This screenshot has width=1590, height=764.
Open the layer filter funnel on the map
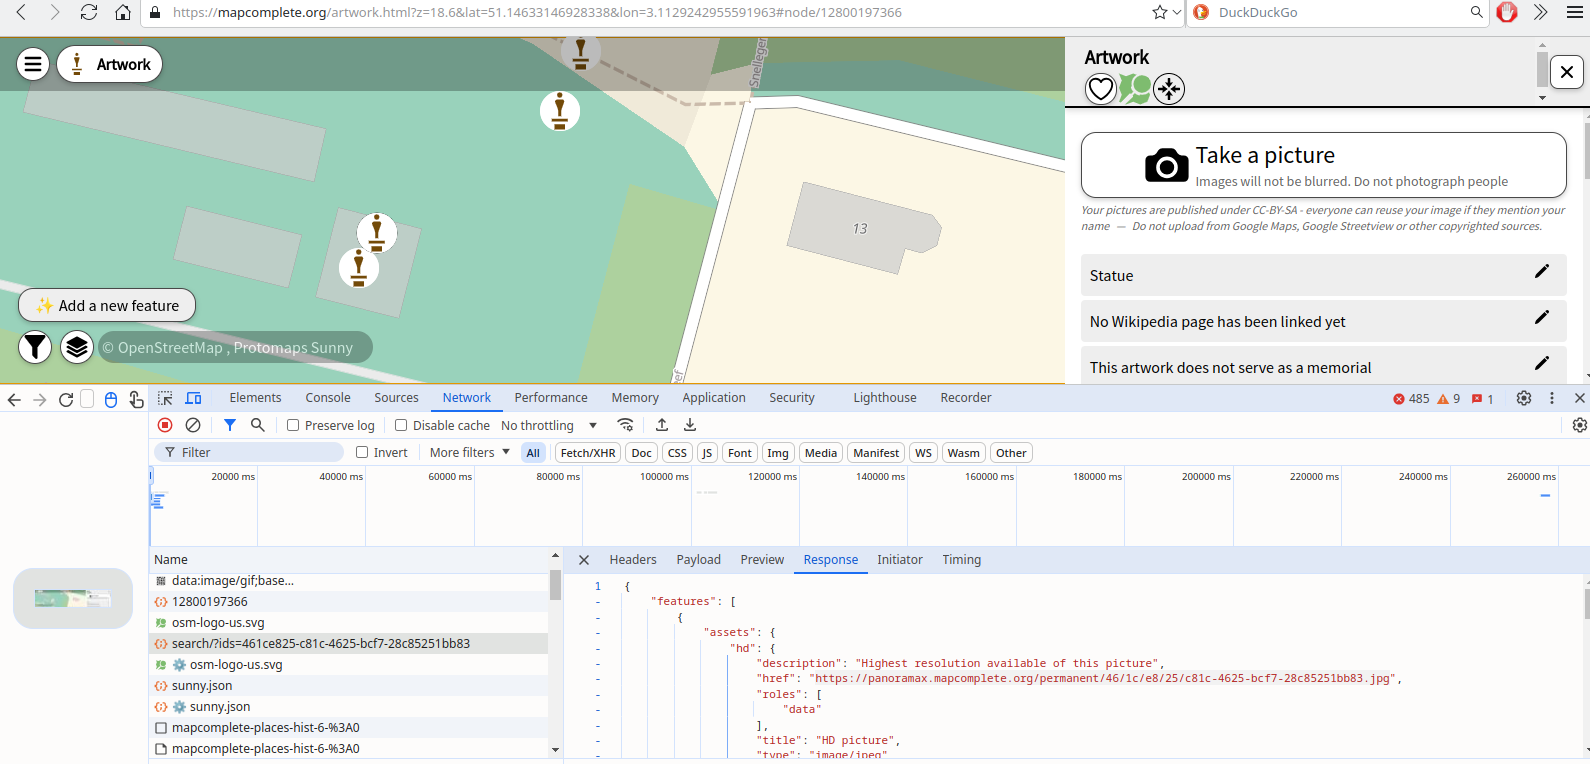(x=35, y=347)
